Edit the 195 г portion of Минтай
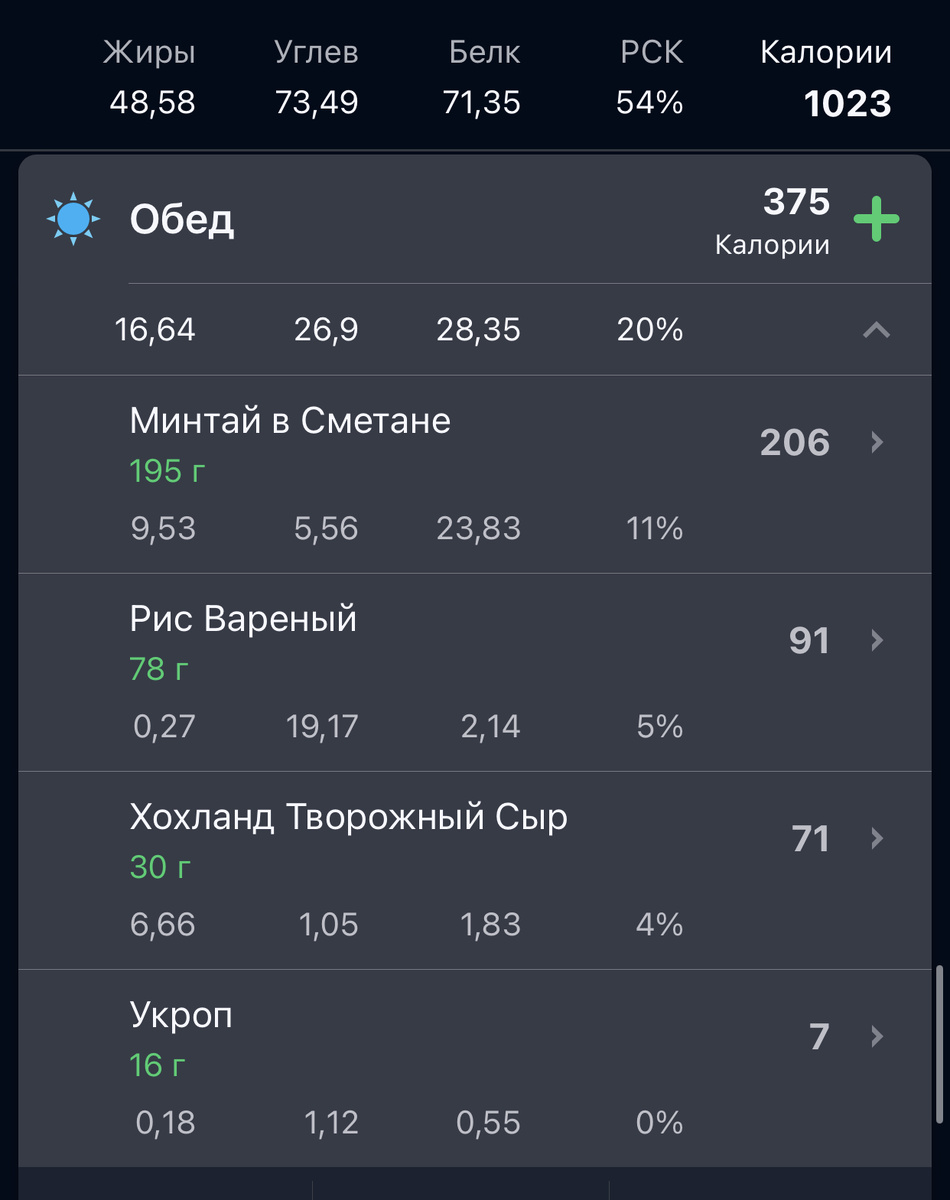950x1200 pixels. click(x=168, y=471)
